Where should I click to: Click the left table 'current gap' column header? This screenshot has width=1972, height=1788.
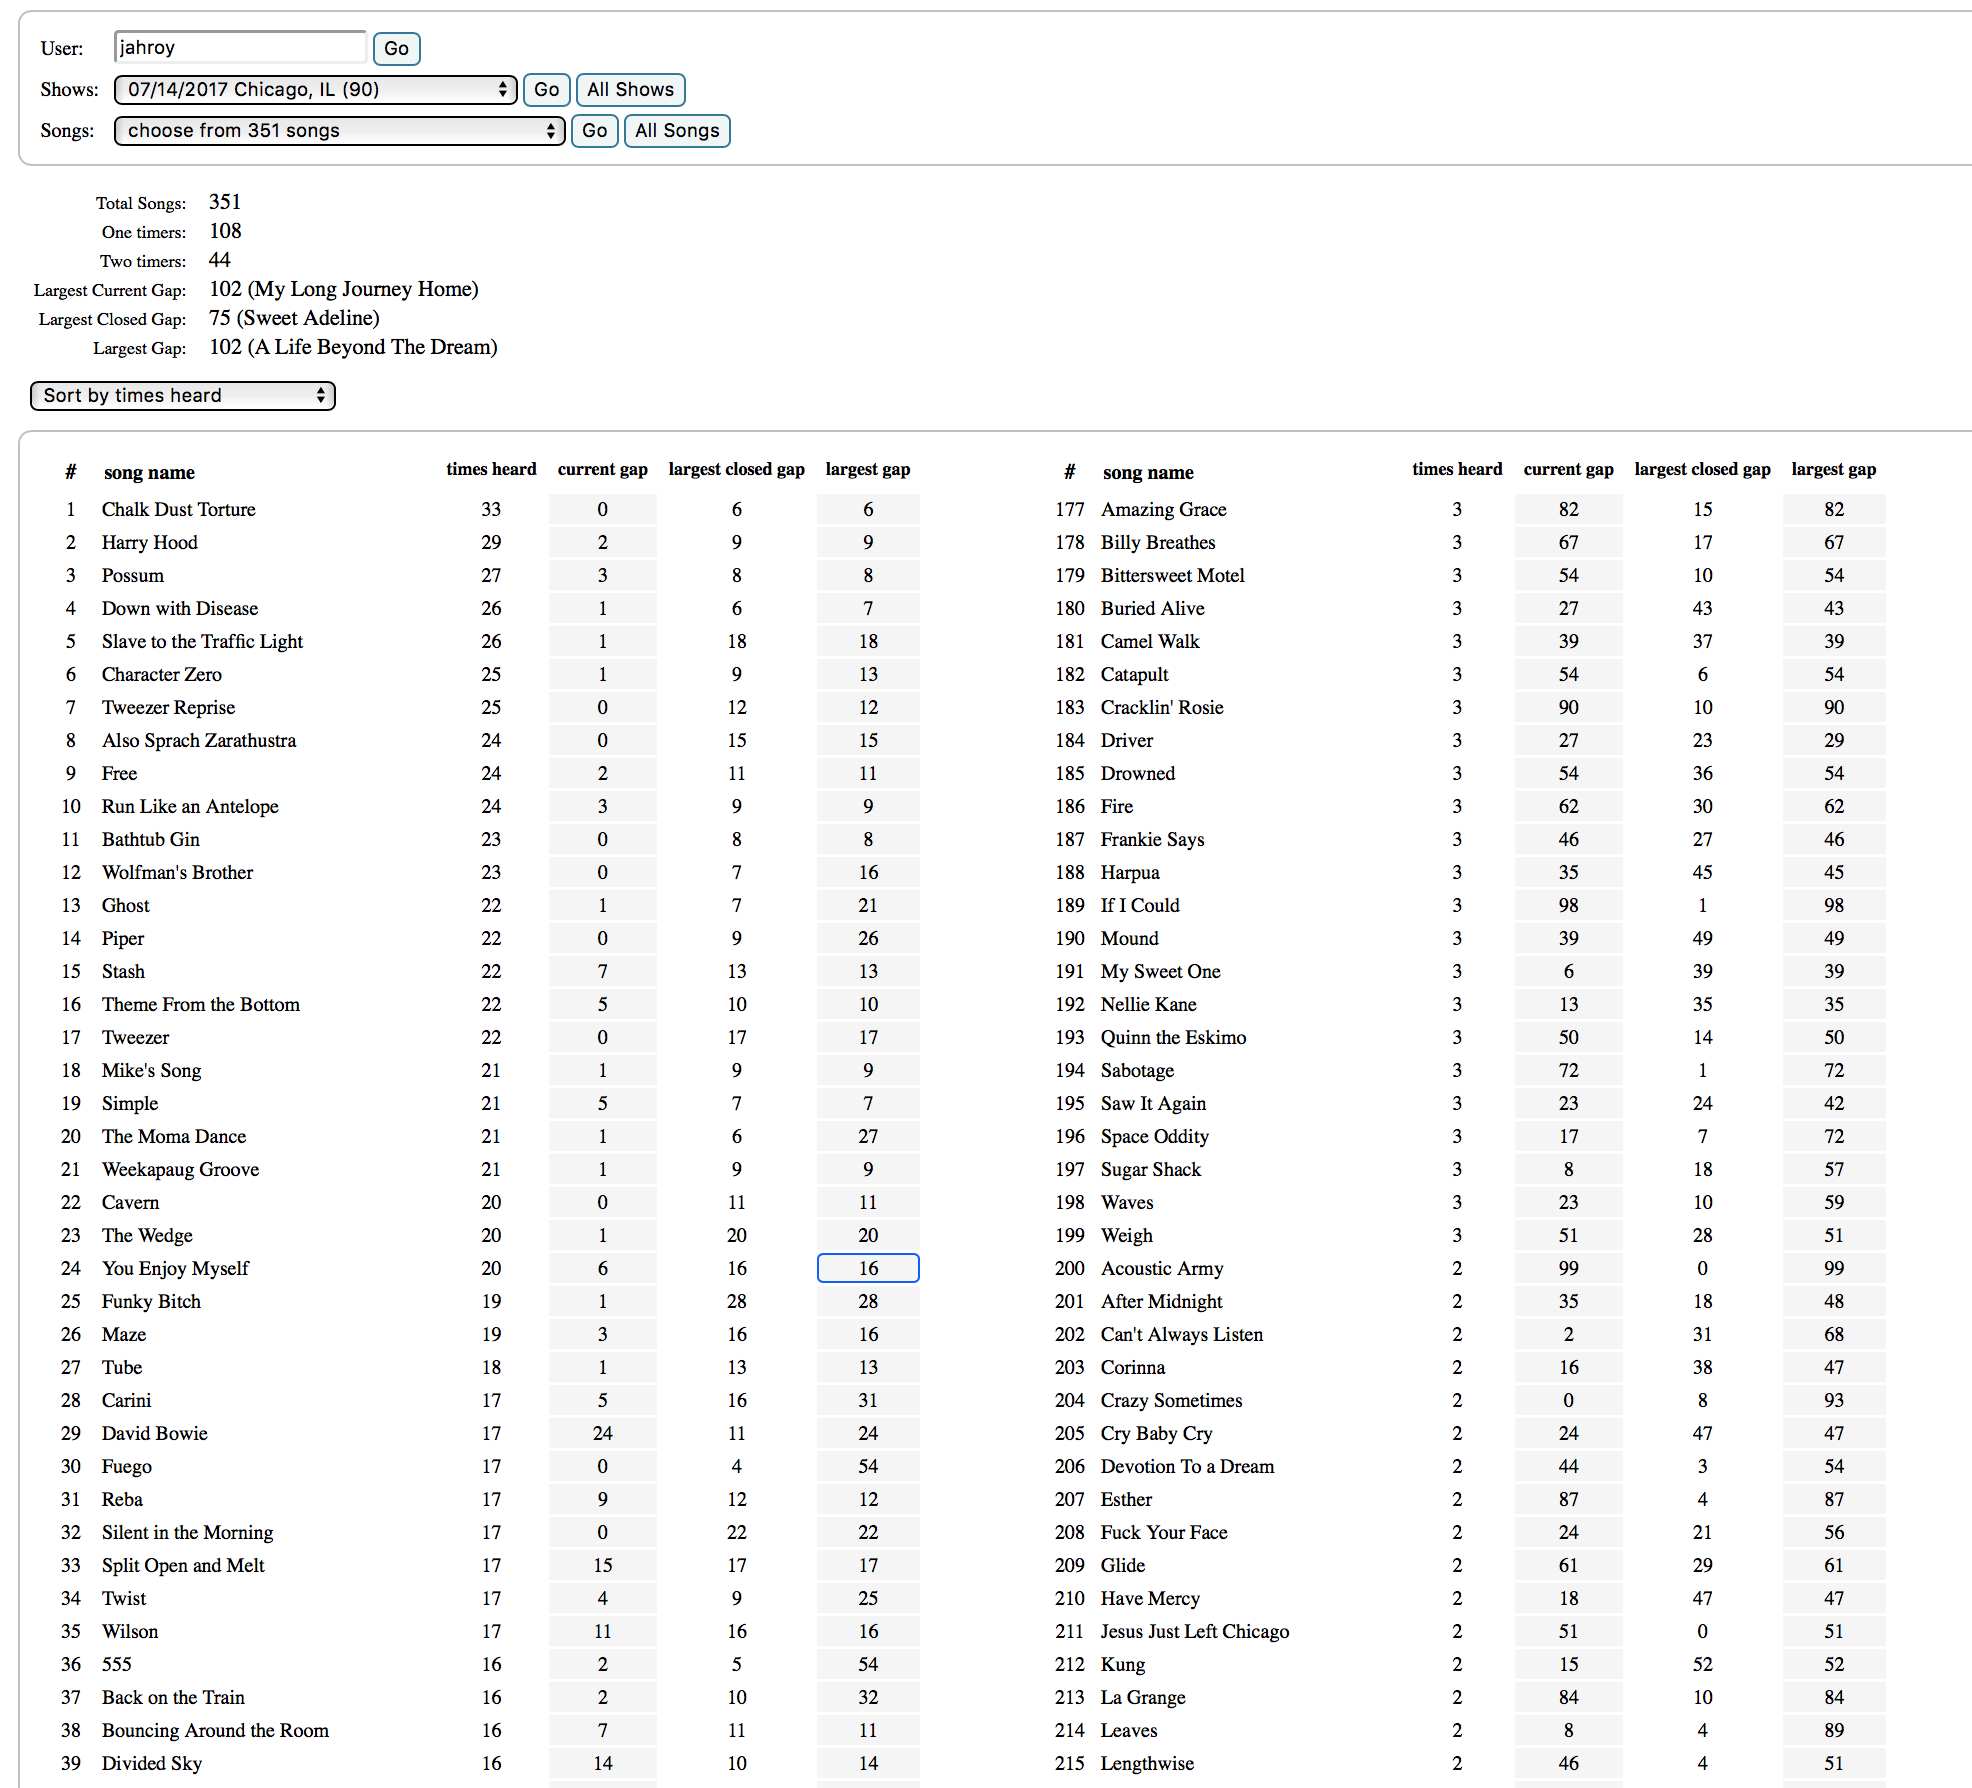(602, 469)
